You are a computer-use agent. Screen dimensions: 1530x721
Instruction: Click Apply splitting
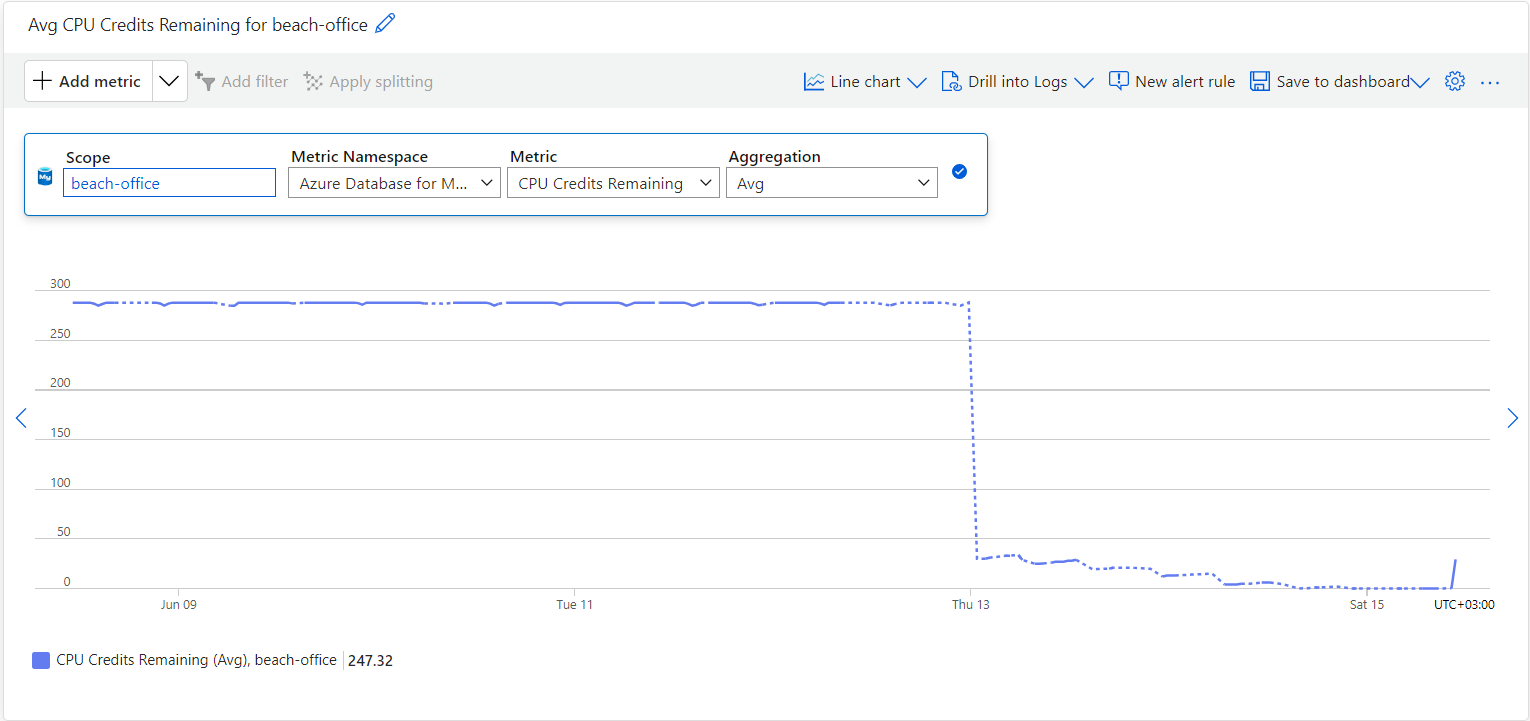coord(368,81)
